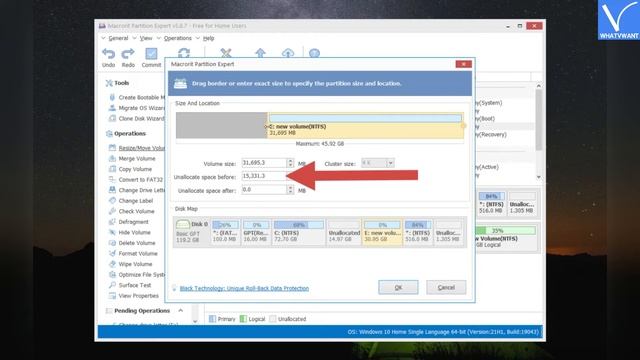Image resolution: width=640 pixels, height=360 pixels.
Task: Click the Cancel button
Action: tap(446, 287)
